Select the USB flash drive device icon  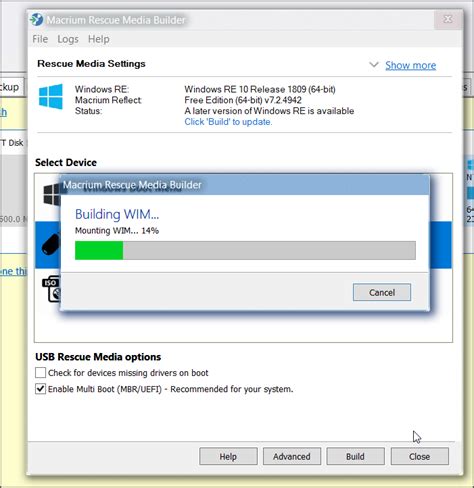pyautogui.click(x=51, y=245)
